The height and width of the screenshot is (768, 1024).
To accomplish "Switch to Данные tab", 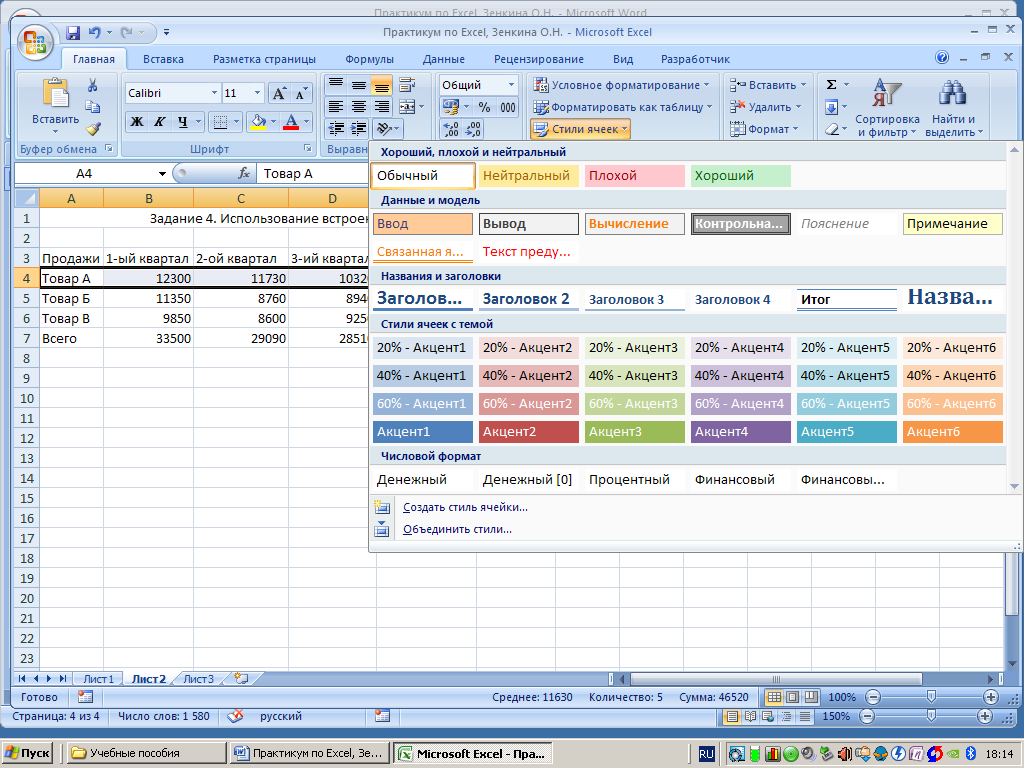I will pyautogui.click(x=443, y=59).
